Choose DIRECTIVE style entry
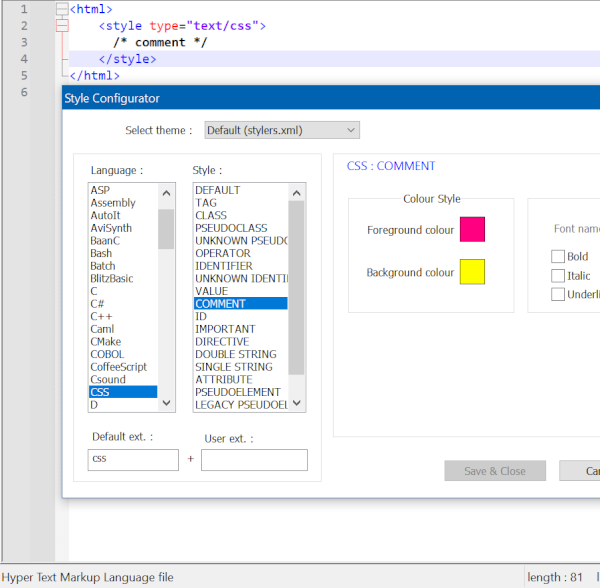 (241, 342)
